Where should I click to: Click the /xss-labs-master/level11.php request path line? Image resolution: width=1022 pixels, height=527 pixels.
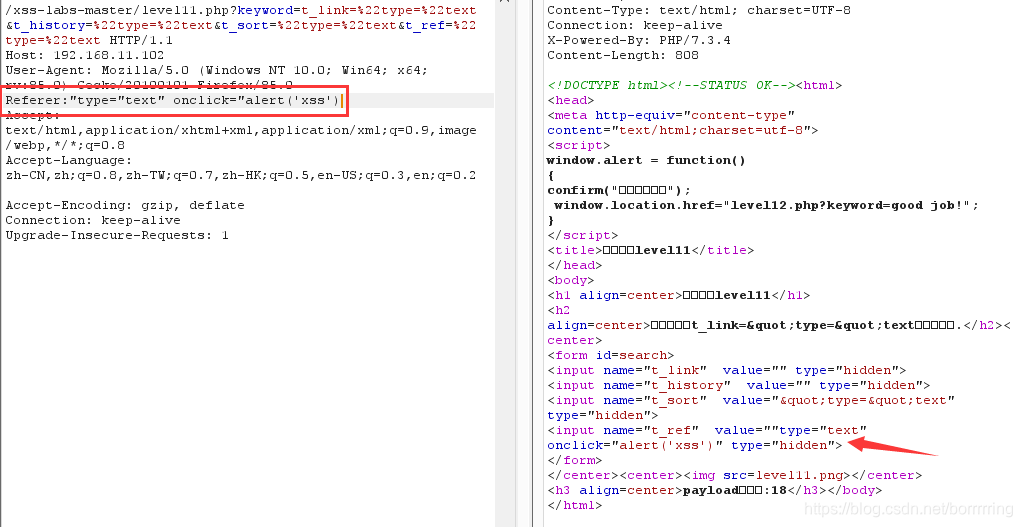241,10
